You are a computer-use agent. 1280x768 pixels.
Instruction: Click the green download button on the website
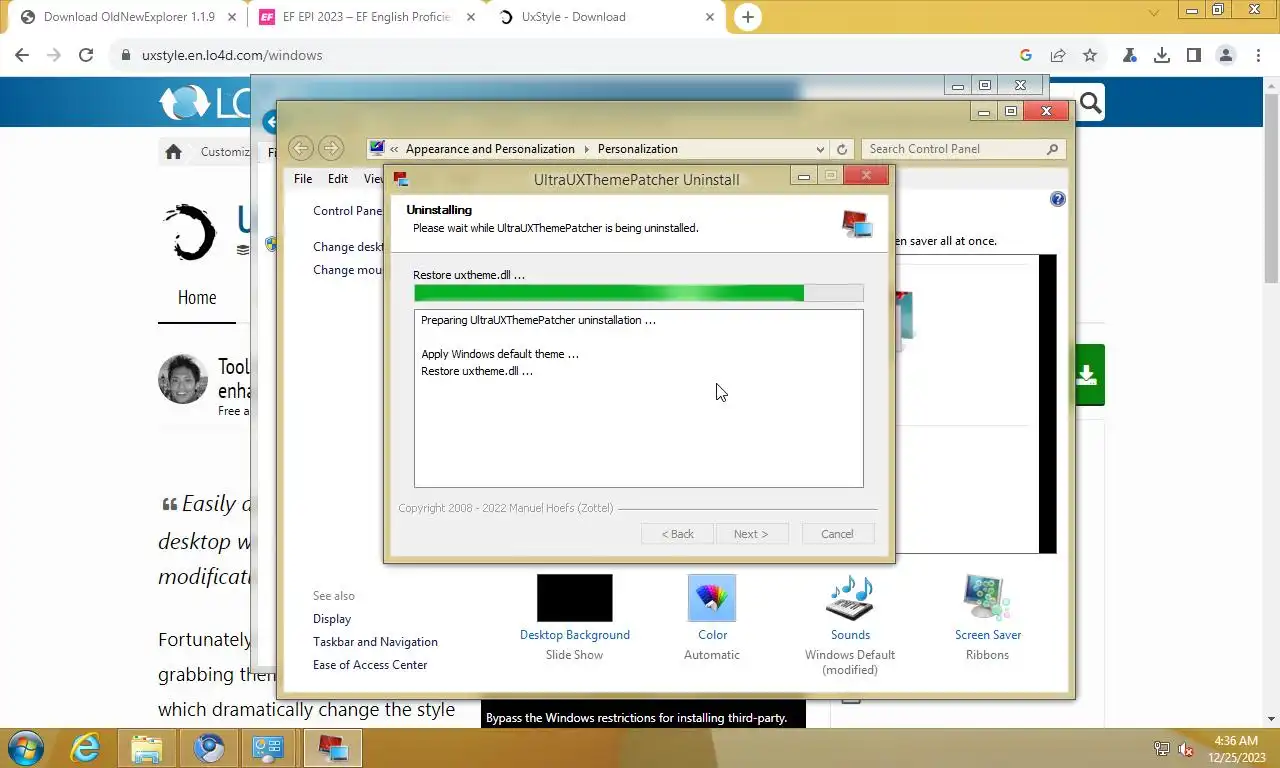1089,375
